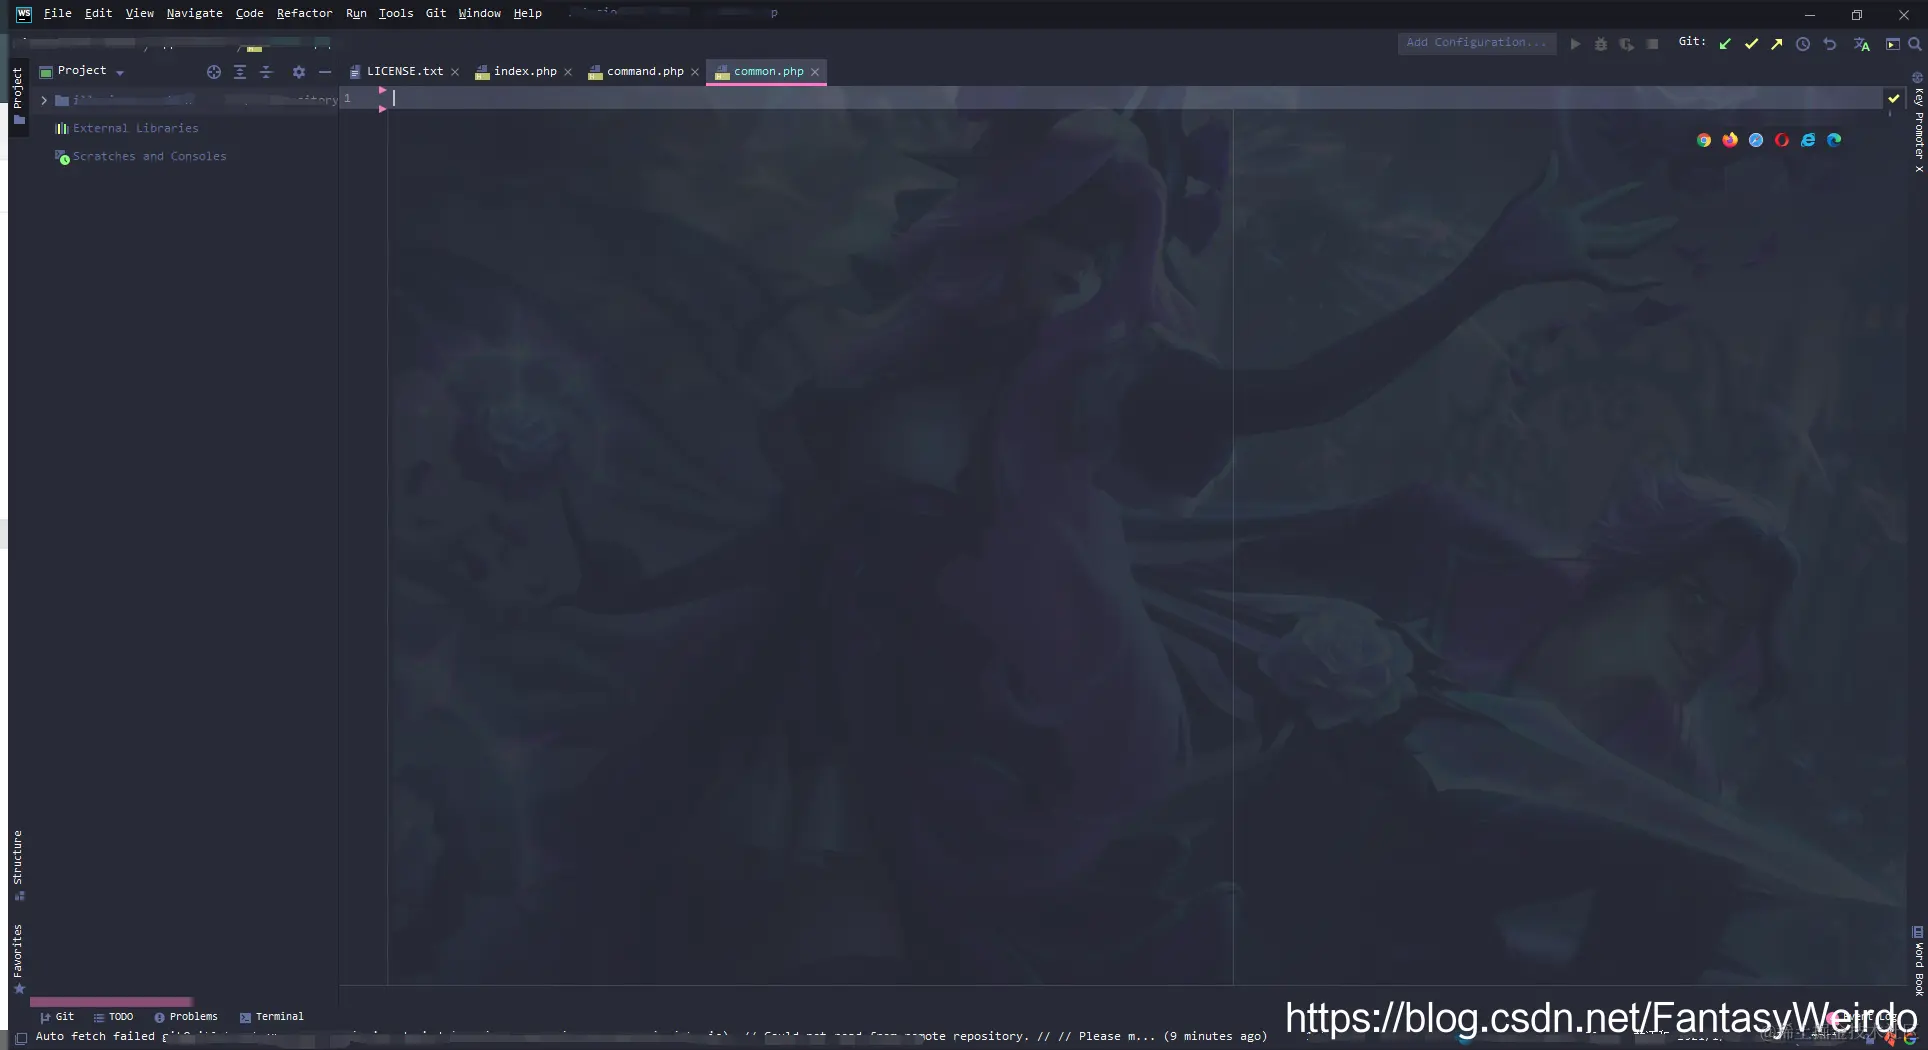Image resolution: width=1928 pixels, height=1050 pixels.
Task: Click Git Commit checkmark
Action: (x=1751, y=44)
